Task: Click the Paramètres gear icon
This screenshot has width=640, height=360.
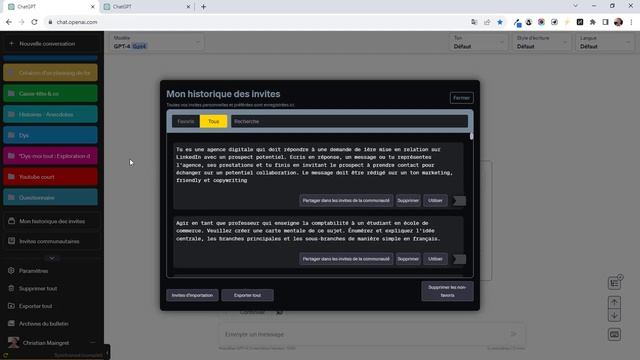Action: pyautogui.click(x=11, y=271)
